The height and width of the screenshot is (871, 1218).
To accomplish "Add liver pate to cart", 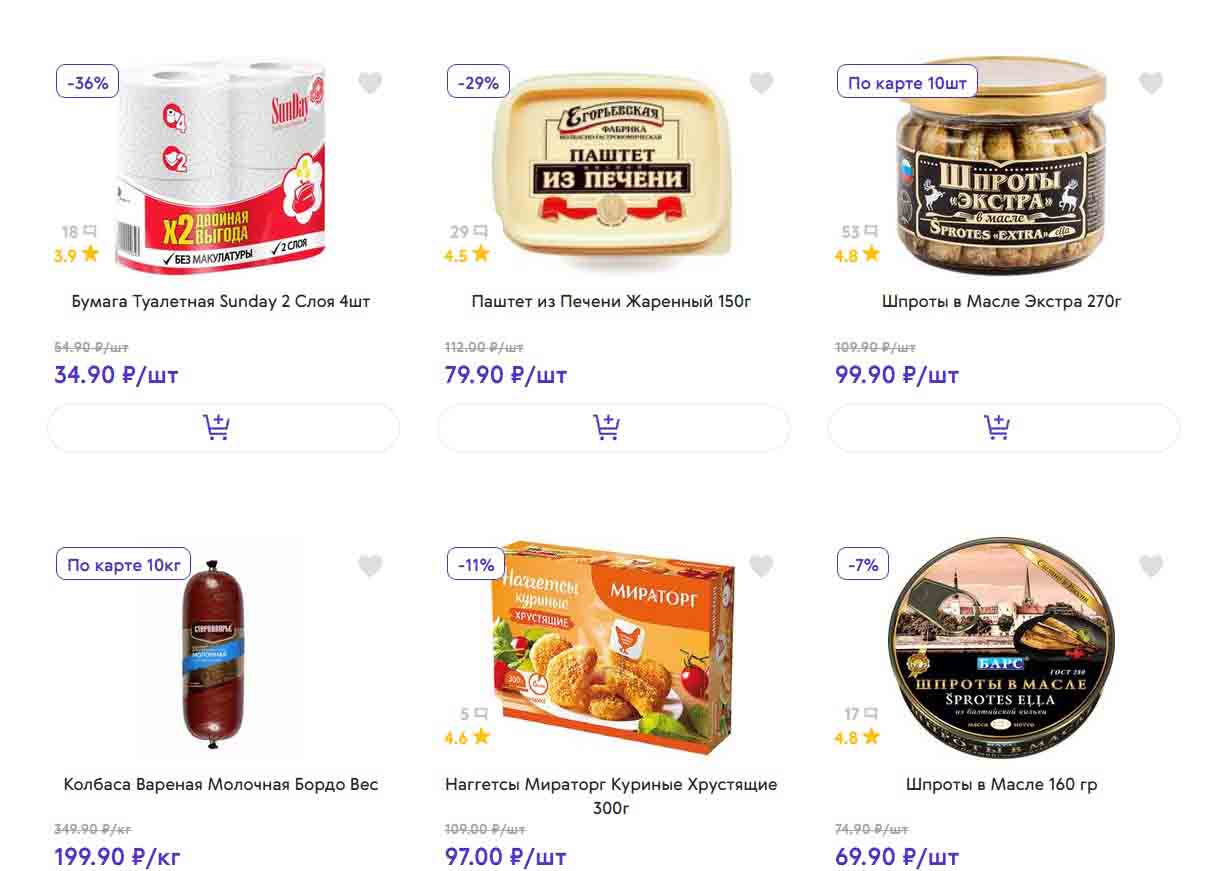I will 613,428.
